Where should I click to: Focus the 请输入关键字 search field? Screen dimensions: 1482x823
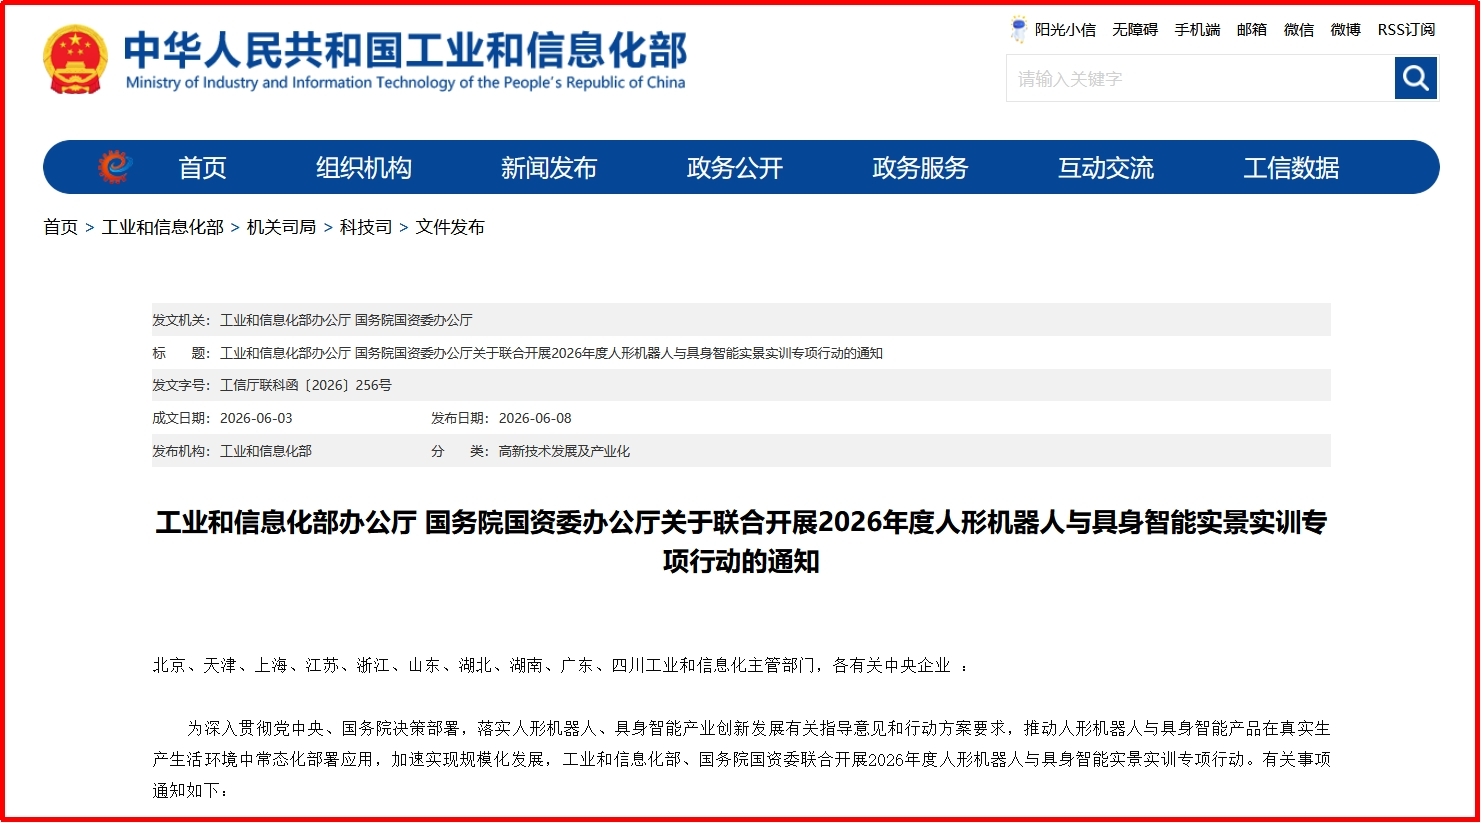click(1201, 78)
